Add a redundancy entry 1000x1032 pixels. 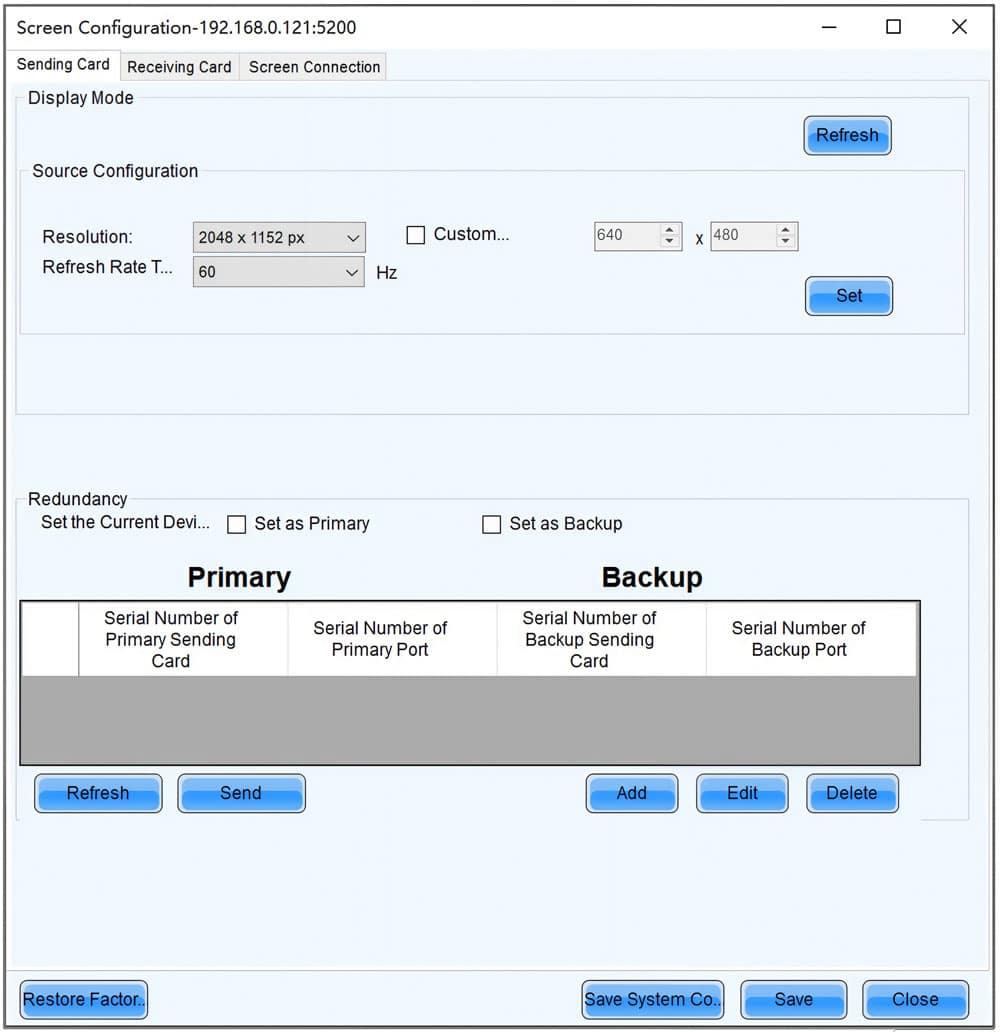pos(631,793)
